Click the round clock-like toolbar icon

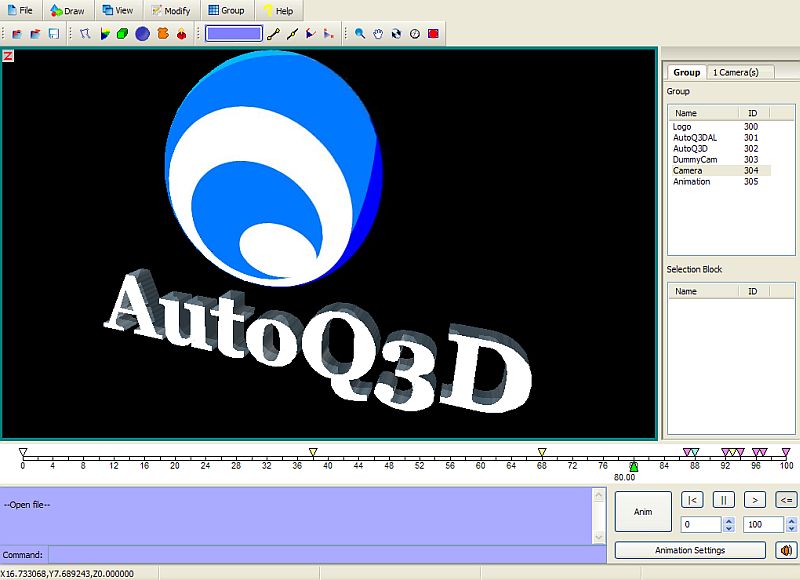click(x=415, y=34)
